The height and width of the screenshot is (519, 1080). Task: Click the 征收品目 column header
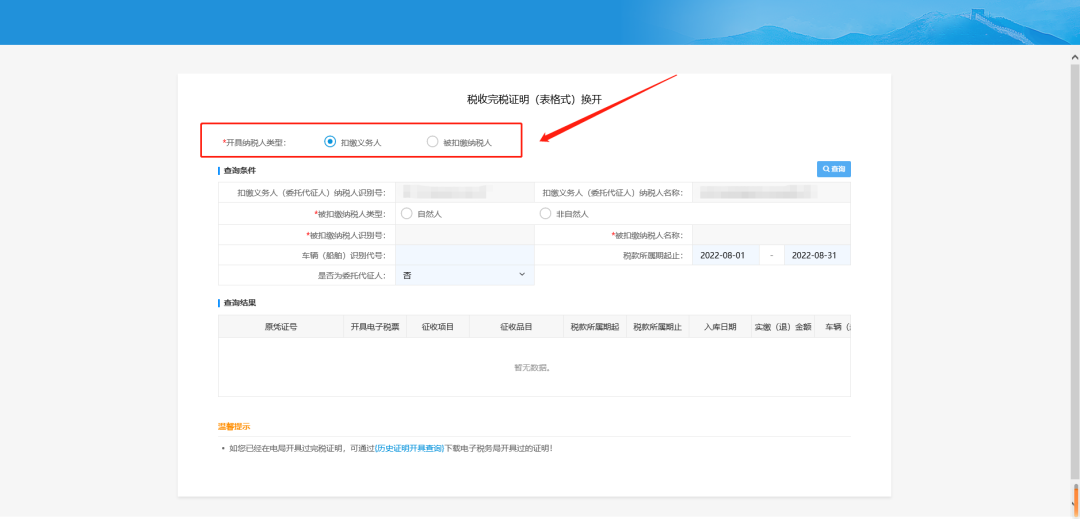(516, 327)
